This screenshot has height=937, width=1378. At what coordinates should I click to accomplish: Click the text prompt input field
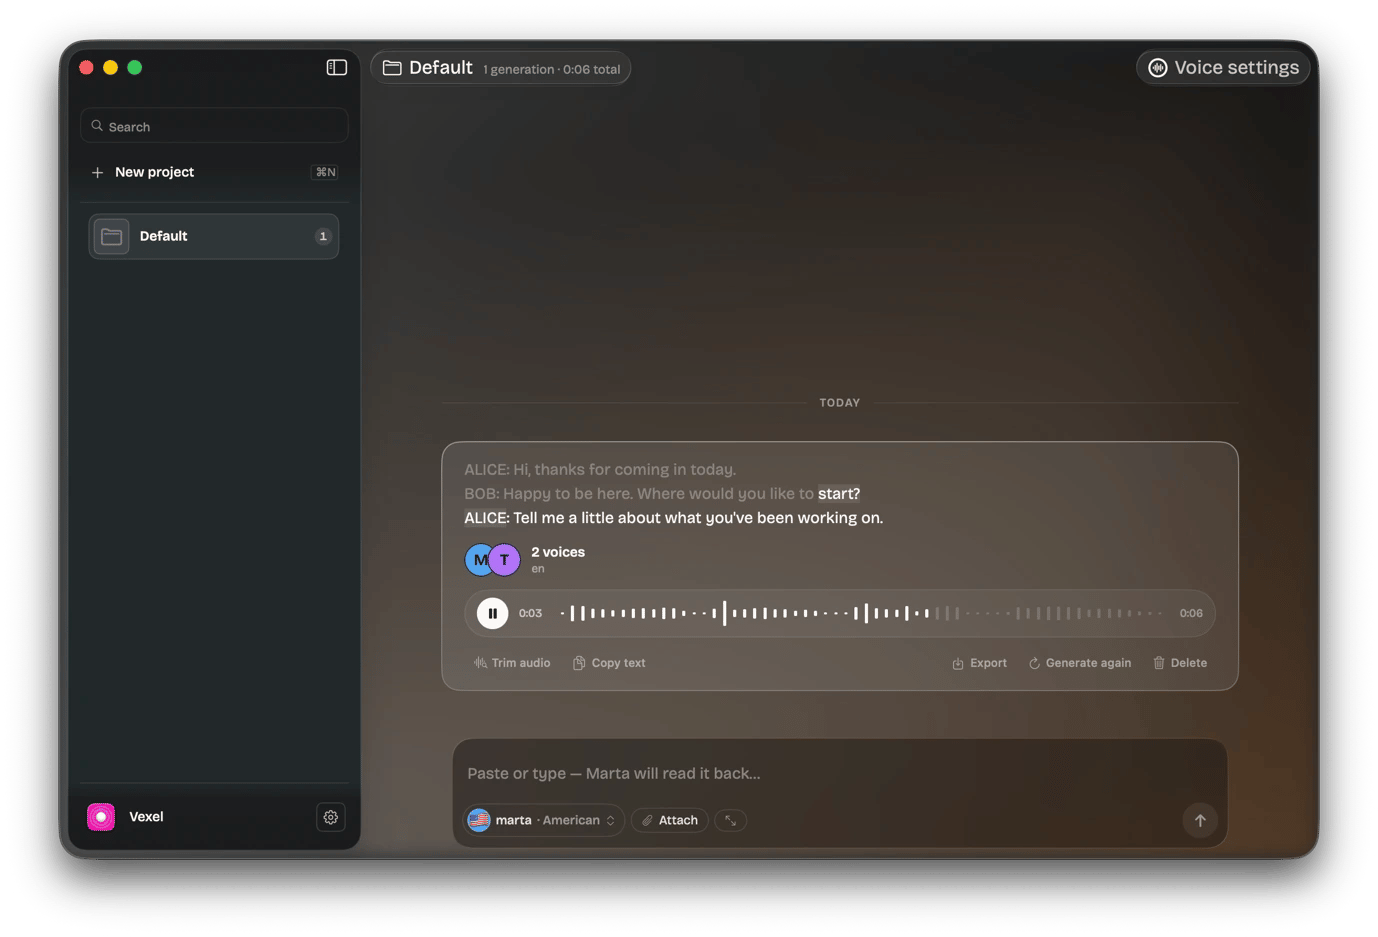(x=840, y=773)
